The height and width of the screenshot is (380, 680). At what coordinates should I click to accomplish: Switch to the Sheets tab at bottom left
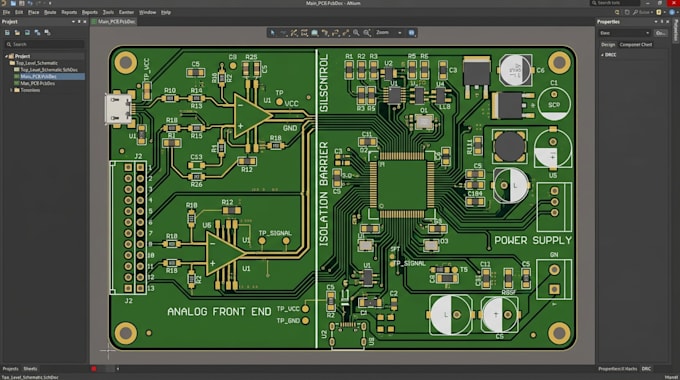pyautogui.click(x=30, y=369)
